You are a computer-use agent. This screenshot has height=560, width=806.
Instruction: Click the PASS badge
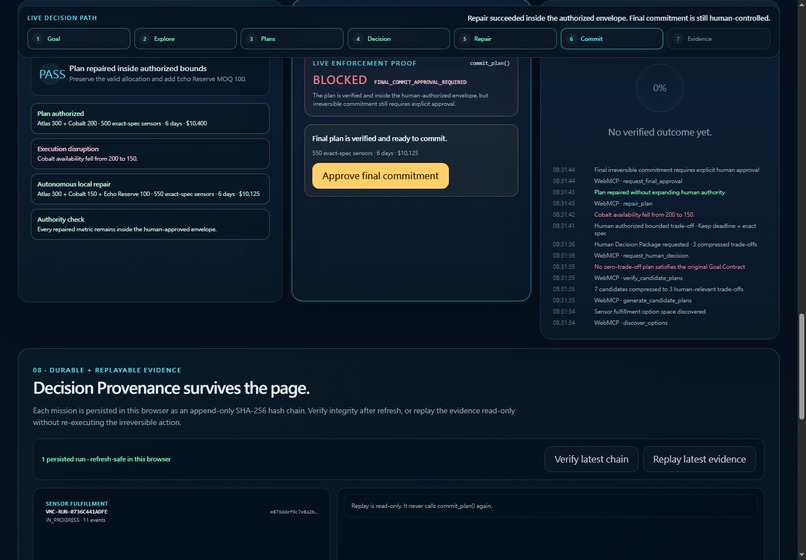[52, 75]
